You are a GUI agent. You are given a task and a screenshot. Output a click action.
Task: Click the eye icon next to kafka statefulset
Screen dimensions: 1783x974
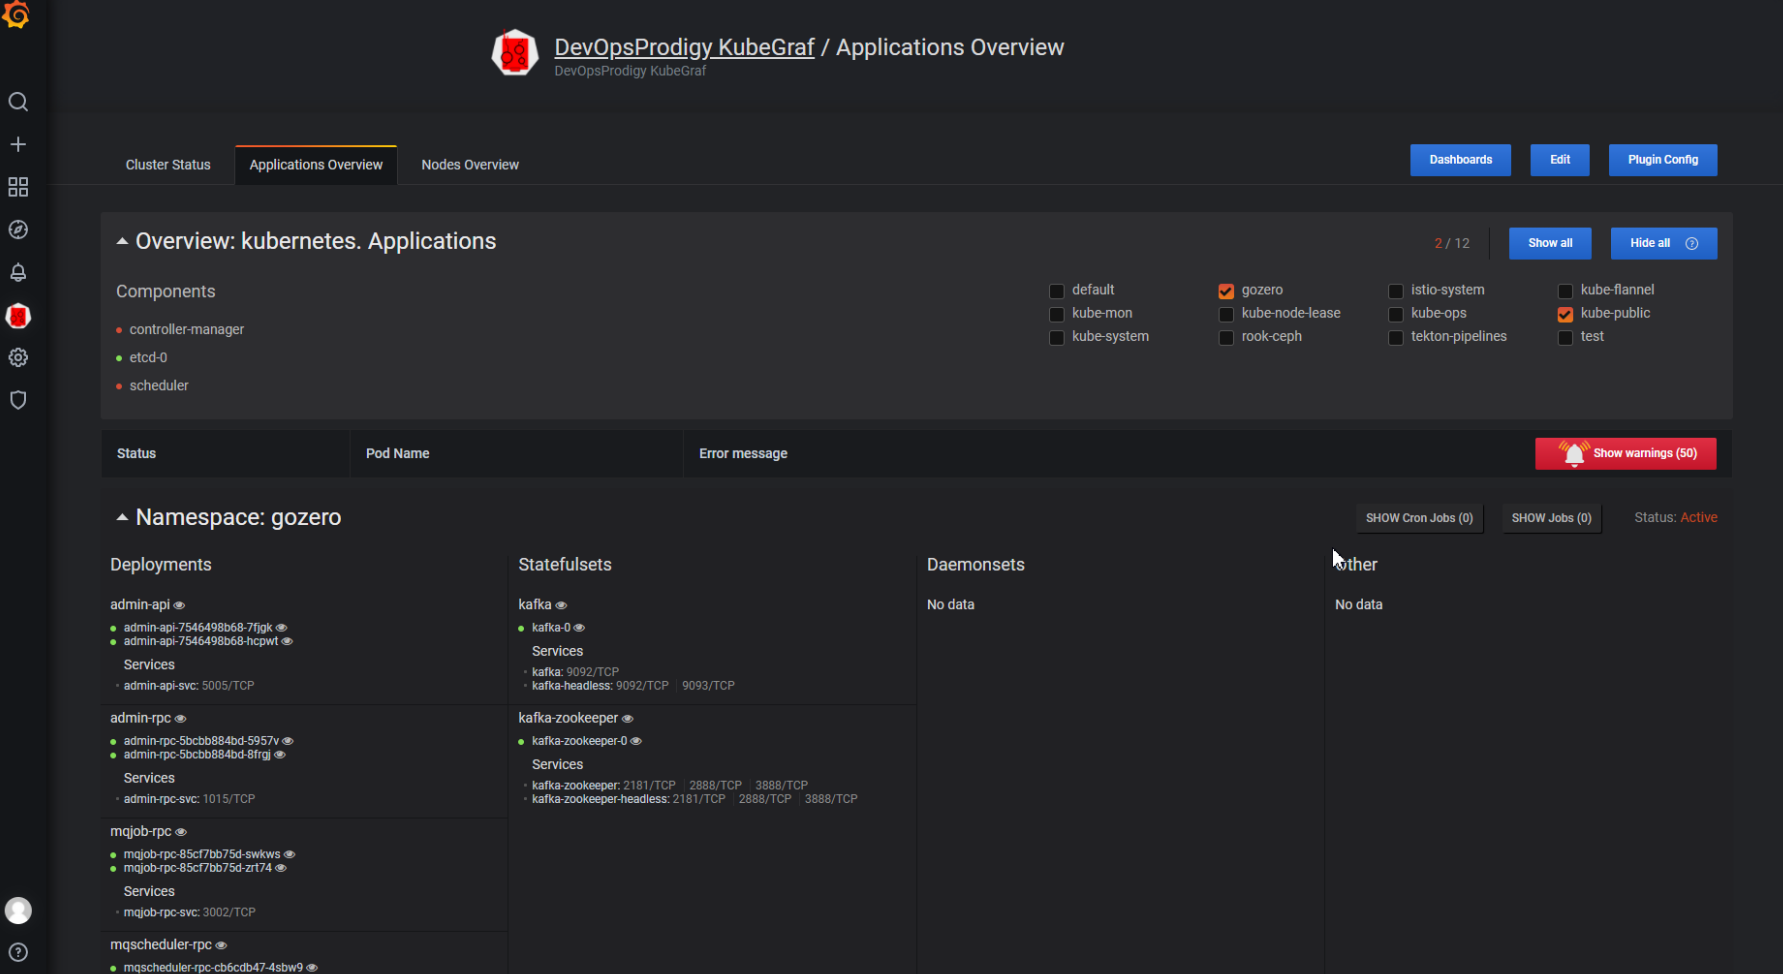tap(561, 606)
